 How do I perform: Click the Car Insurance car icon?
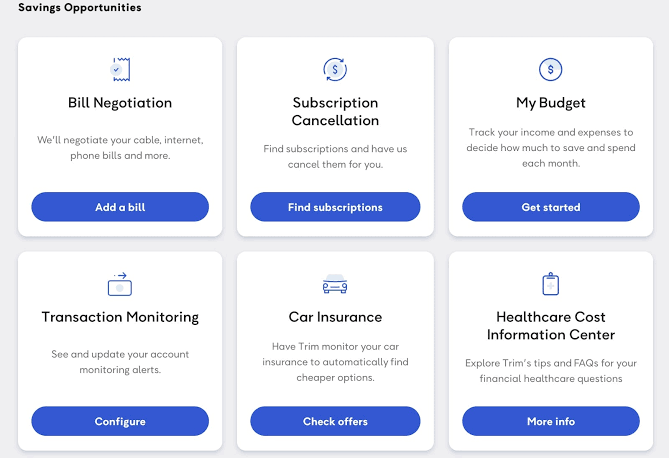point(335,284)
